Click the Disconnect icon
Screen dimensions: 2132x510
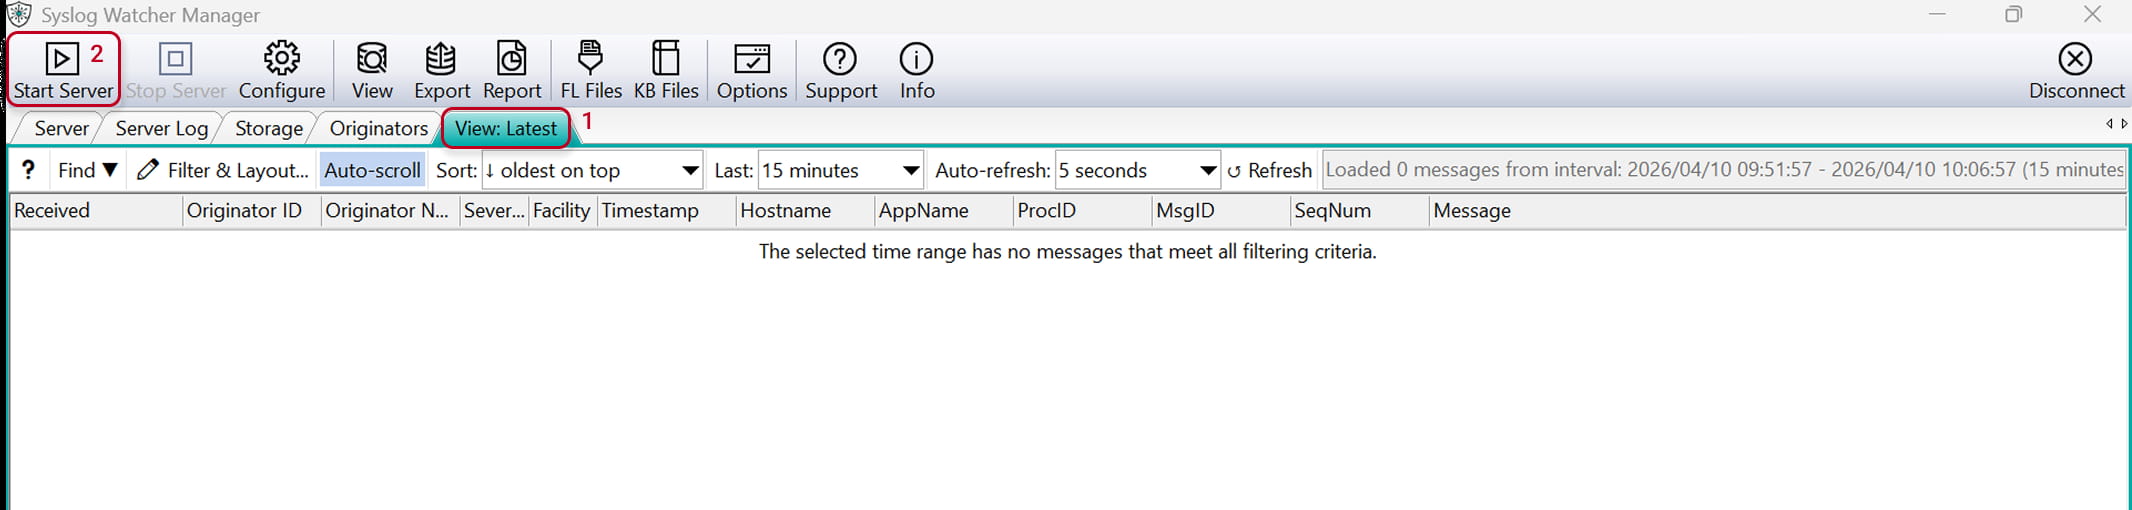(x=2075, y=59)
